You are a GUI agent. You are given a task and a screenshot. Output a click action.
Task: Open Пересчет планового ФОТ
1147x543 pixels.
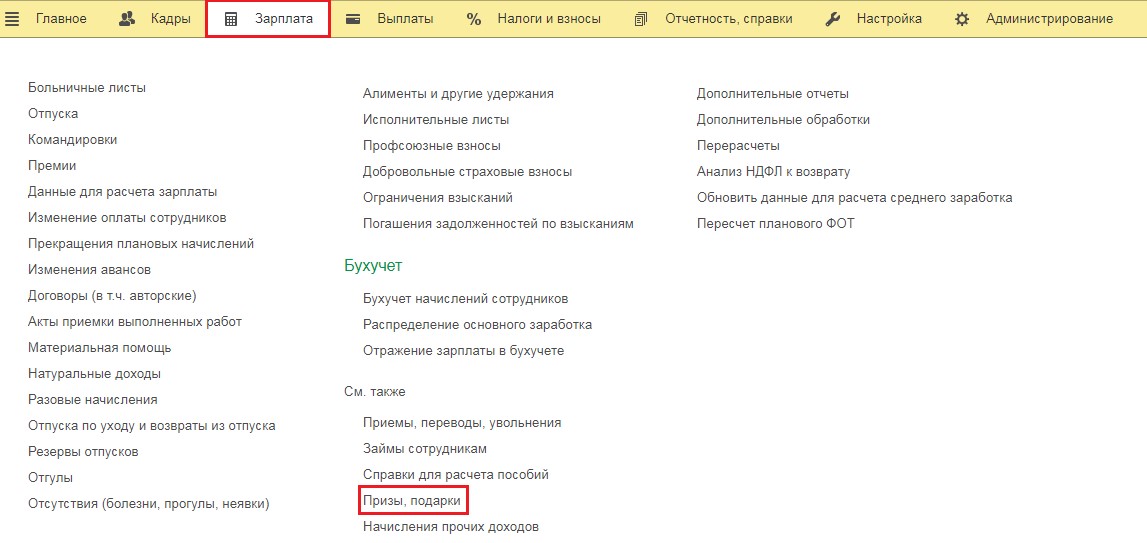(x=775, y=224)
